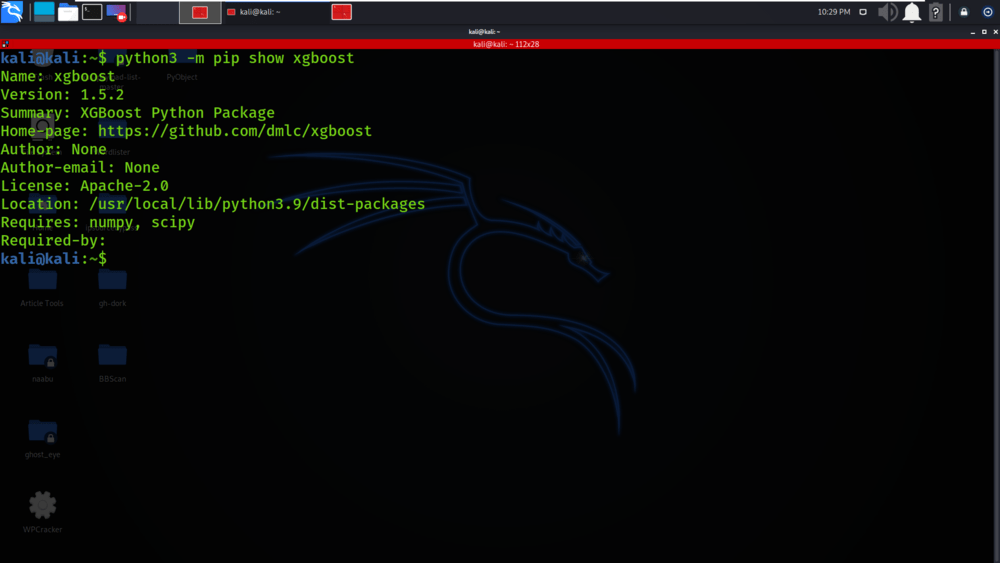Open the Kali dragon applications menu

pyautogui.click(x=11, y=11)
